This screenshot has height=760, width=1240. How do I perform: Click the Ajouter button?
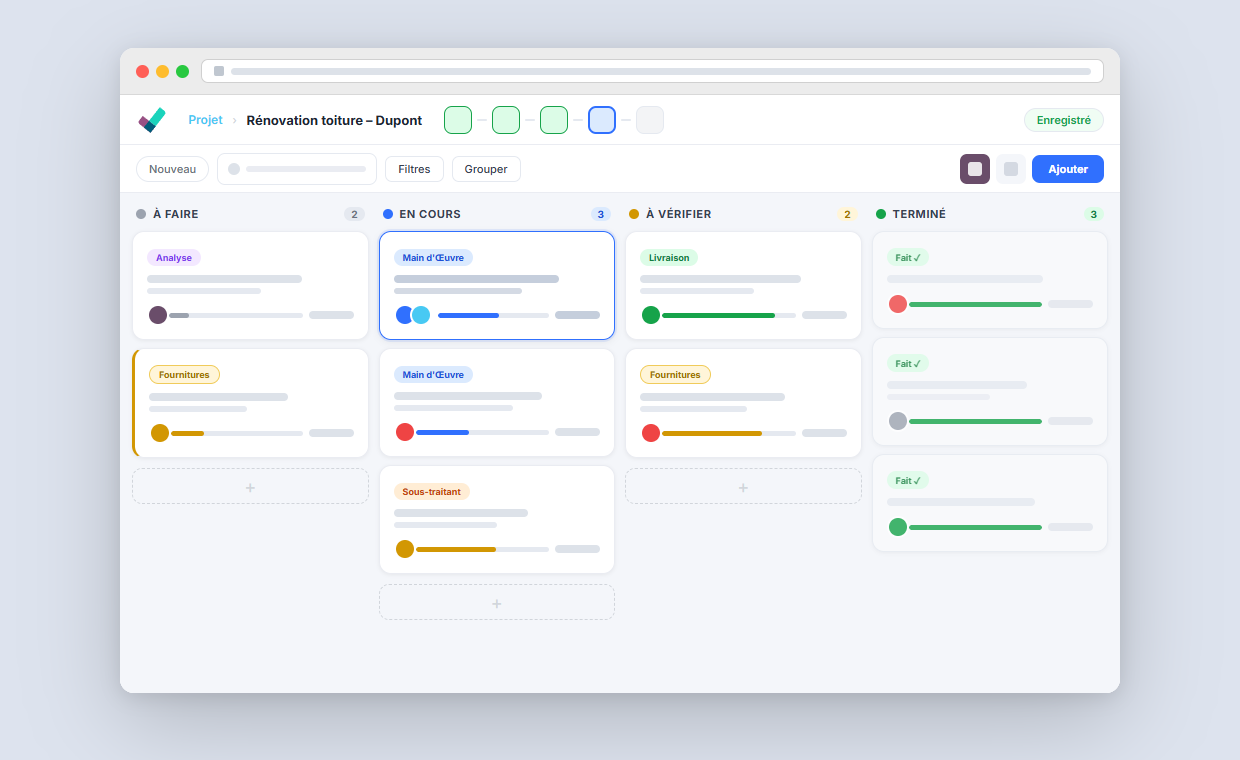[x=1068, y=169]
